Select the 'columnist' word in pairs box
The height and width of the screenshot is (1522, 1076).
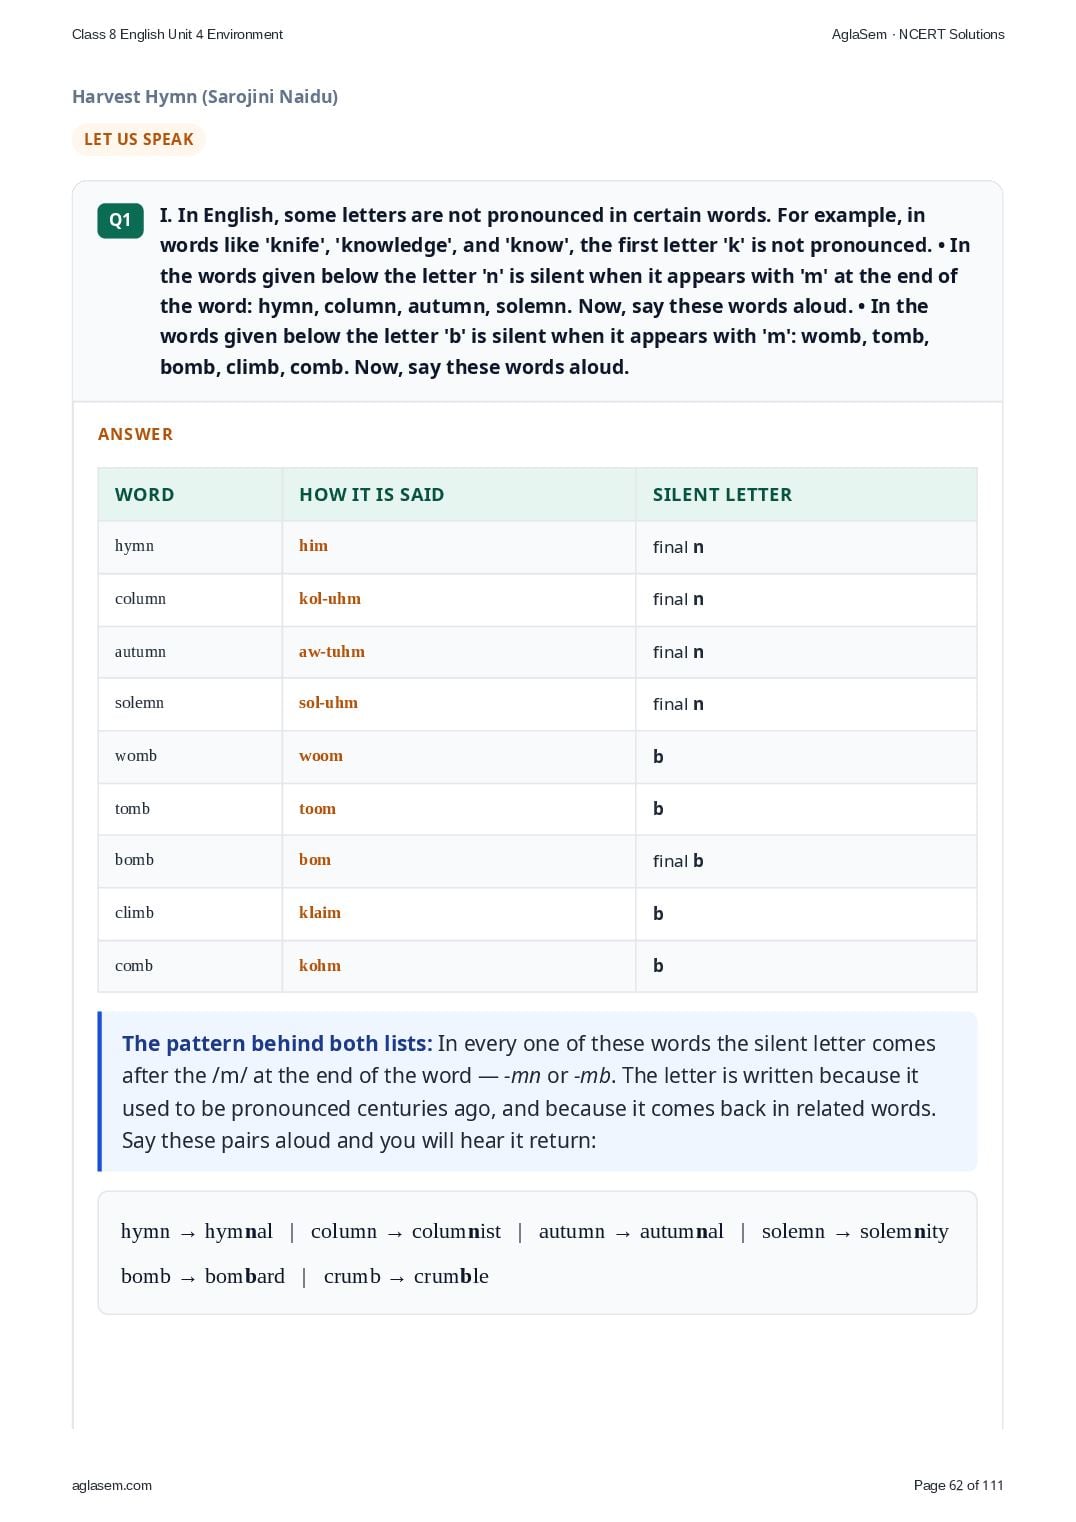tap(456, 1231)
